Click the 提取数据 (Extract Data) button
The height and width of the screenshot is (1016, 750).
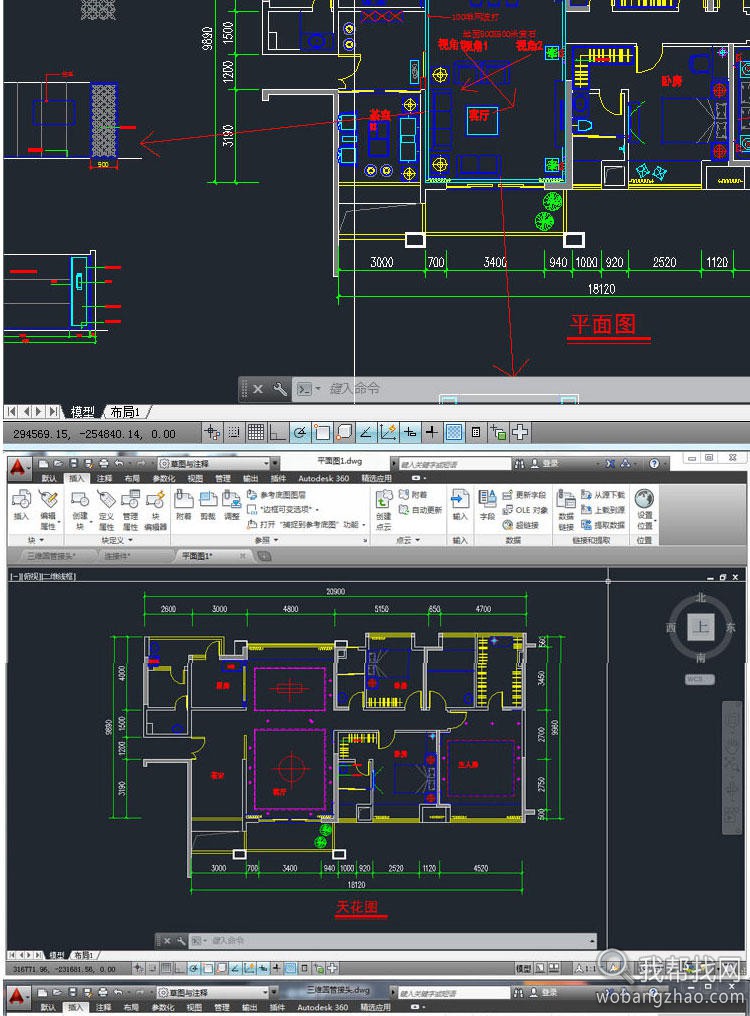pos(604,525)
